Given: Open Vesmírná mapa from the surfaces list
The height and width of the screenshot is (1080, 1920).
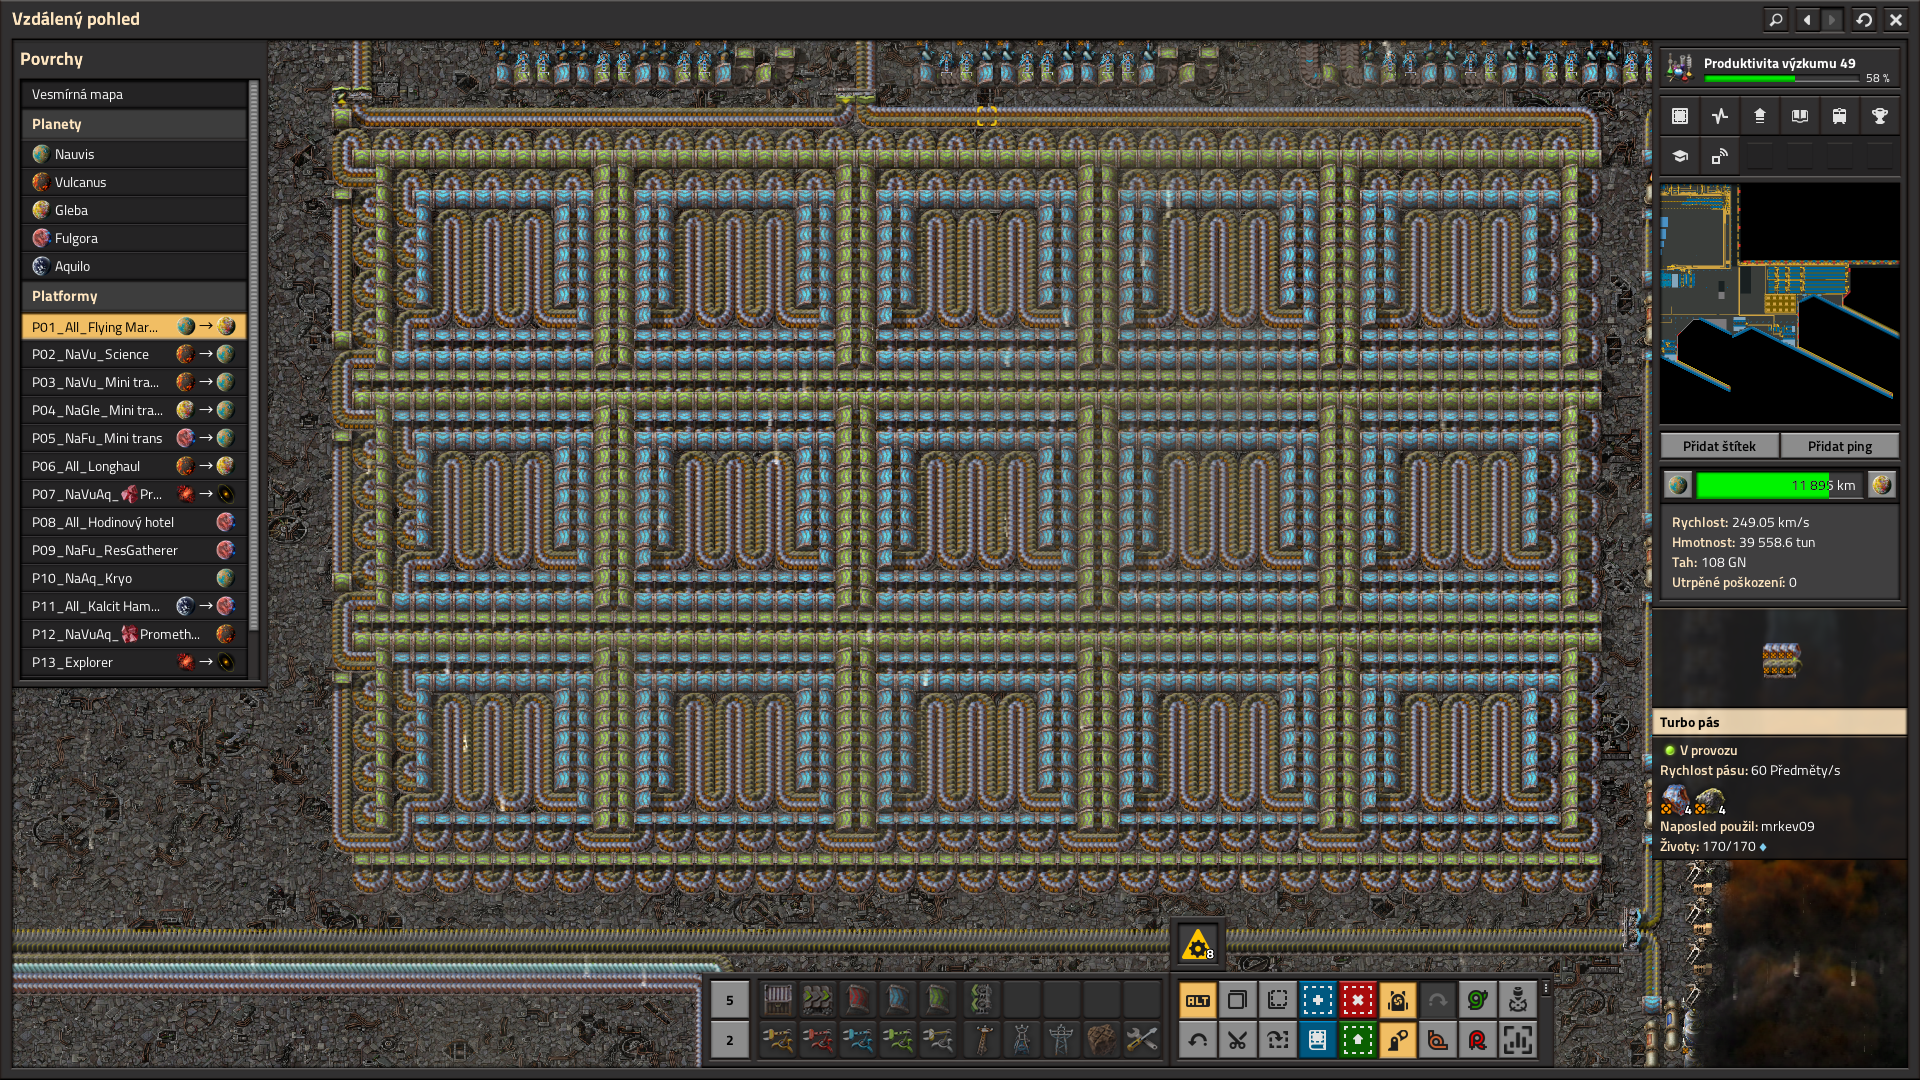Looking at the screenshot, I should tap(134, 94).
